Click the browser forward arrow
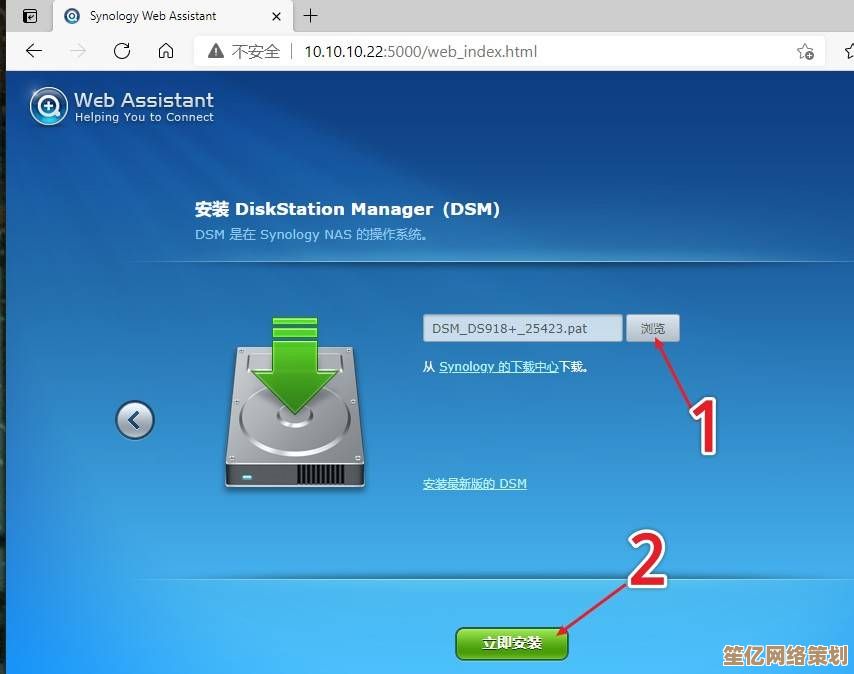This screenshot has height=674, width=854. (79, 51)
